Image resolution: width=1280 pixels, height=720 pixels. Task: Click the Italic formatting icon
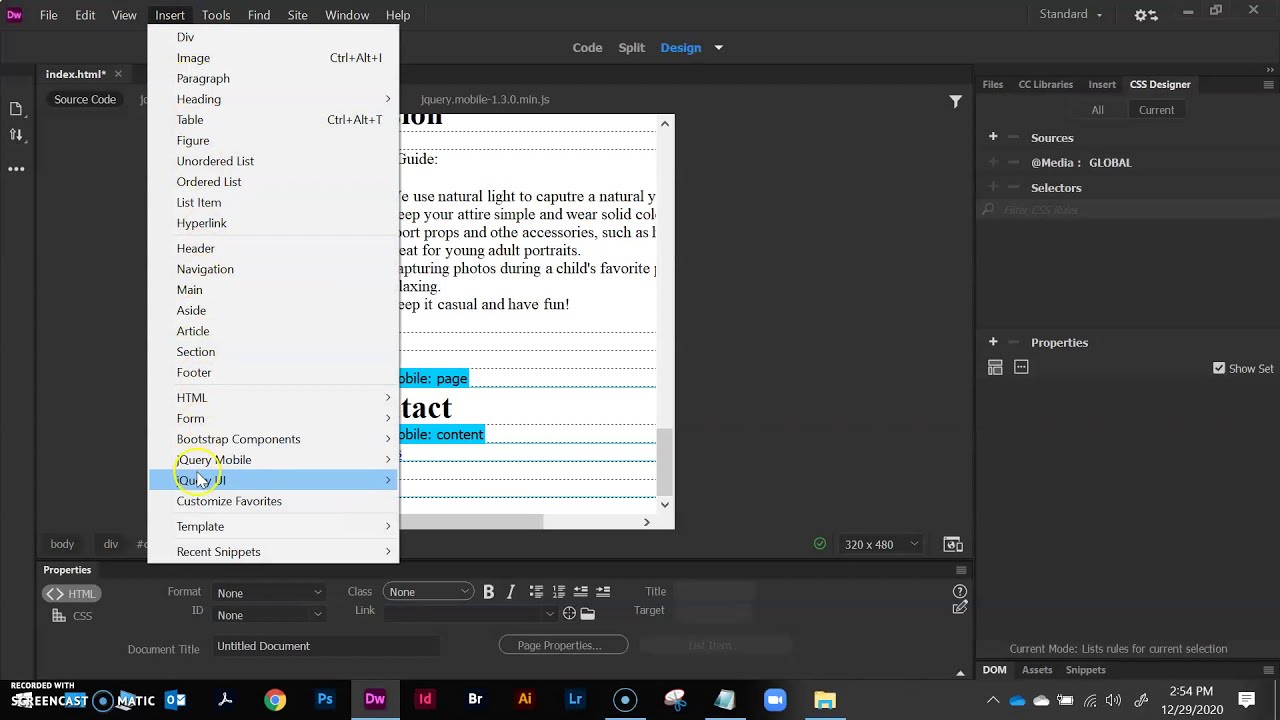511,592
